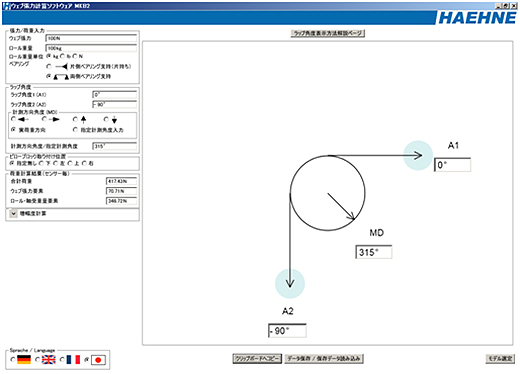Click the wrap angle explanation page button
Viewport: 520px width, 374px height.
pos(328,33)
